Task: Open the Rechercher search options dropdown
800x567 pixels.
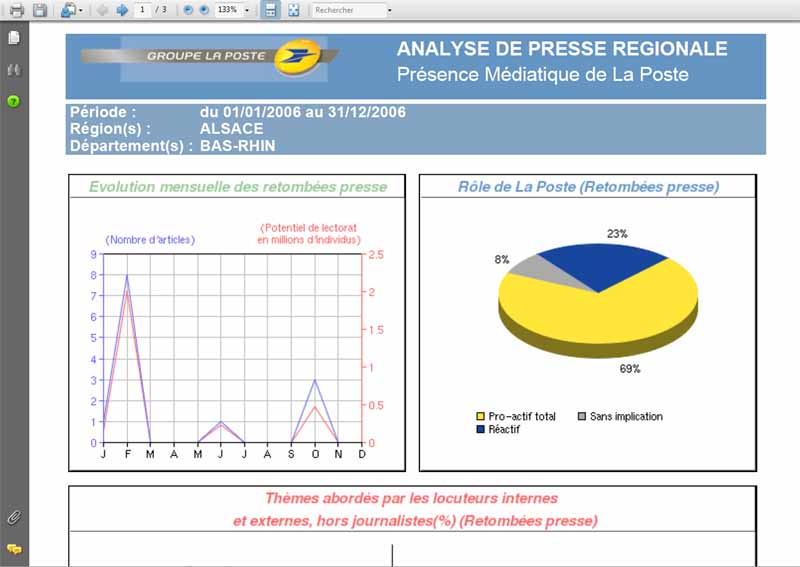Action: point(390,10)
